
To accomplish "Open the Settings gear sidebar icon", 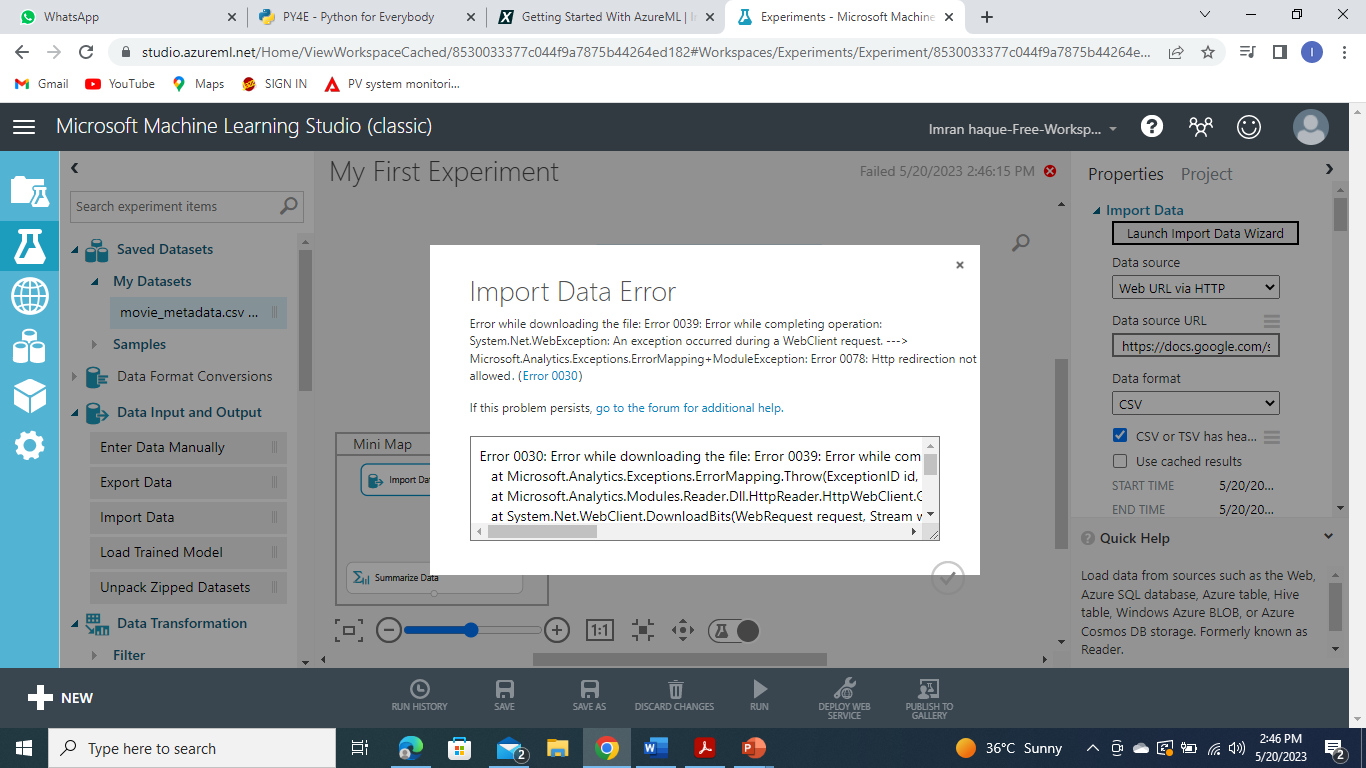I will (x=29, y=446).
